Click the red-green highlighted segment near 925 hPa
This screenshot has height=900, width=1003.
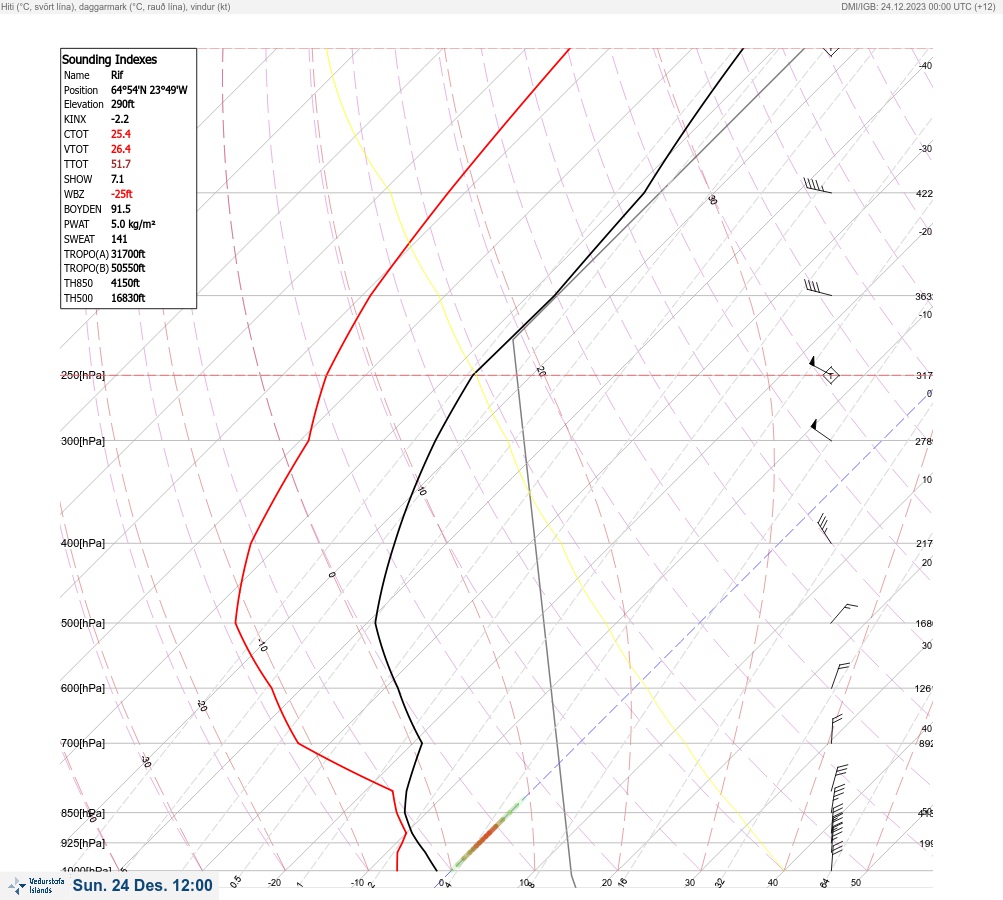487,833
